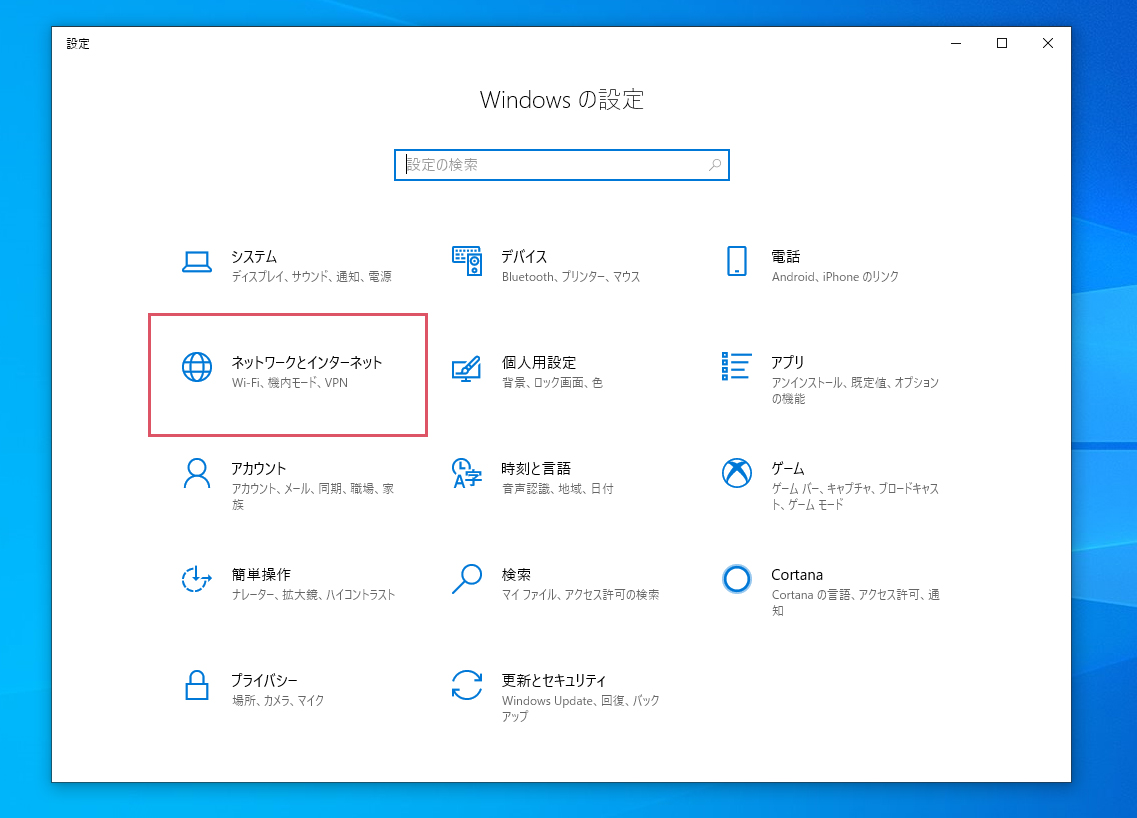1137x818 pixels.
Task: Open the システム laptop icon
Action: click(x=197, y=262)
